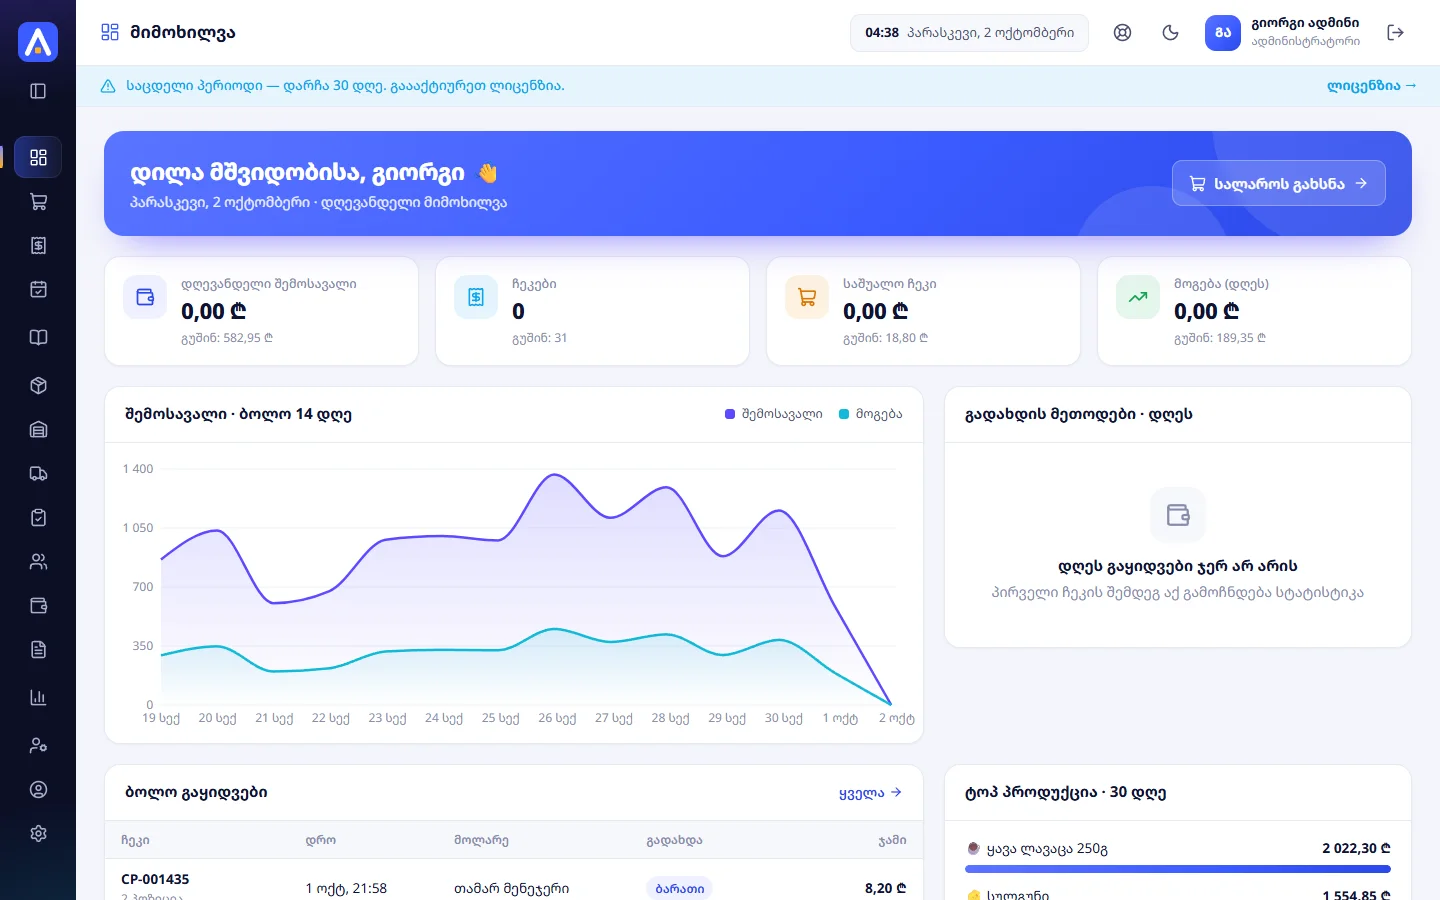Collapse the sidebar with the panel icon
This screenshot has width=1440, height=900.
coord(38,91)
